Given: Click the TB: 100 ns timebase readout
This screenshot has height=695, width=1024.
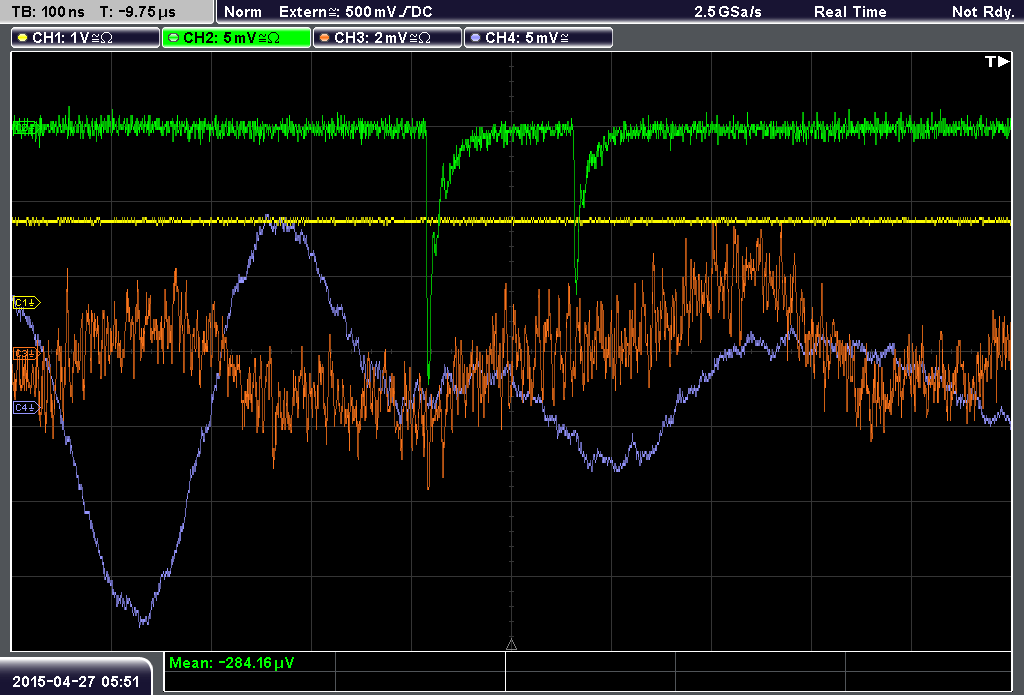Looking at the screenshot, I should [x=48, y=12].
